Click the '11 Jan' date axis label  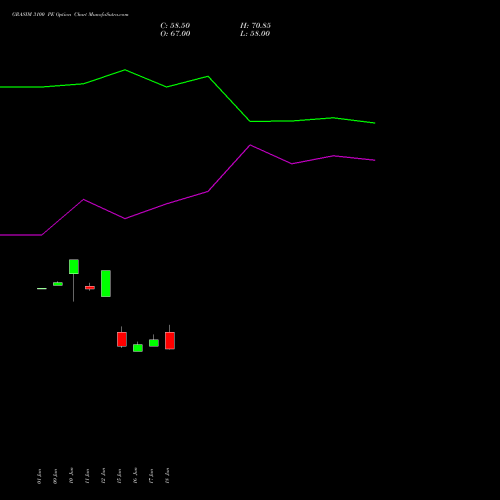coord(87,476)
